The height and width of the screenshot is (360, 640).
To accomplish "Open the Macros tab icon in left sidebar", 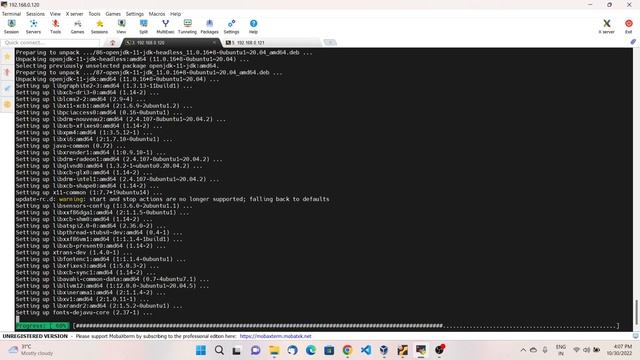I will click(x=7, y=89).
